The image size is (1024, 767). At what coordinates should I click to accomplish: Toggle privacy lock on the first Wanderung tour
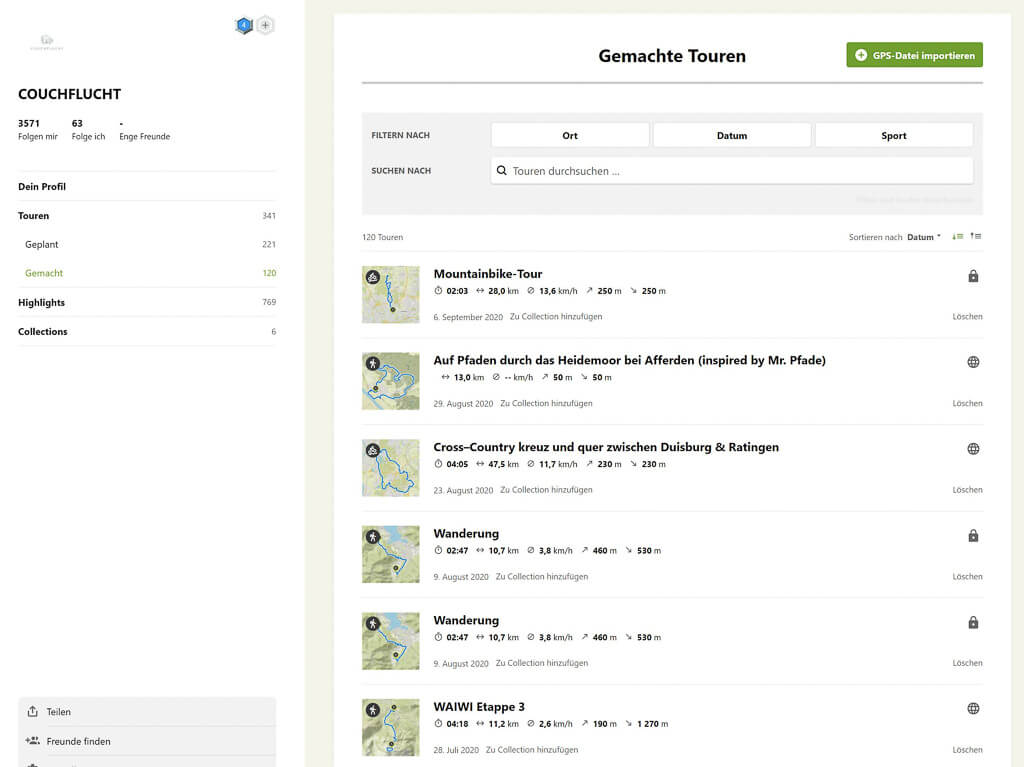click(972, 535)
